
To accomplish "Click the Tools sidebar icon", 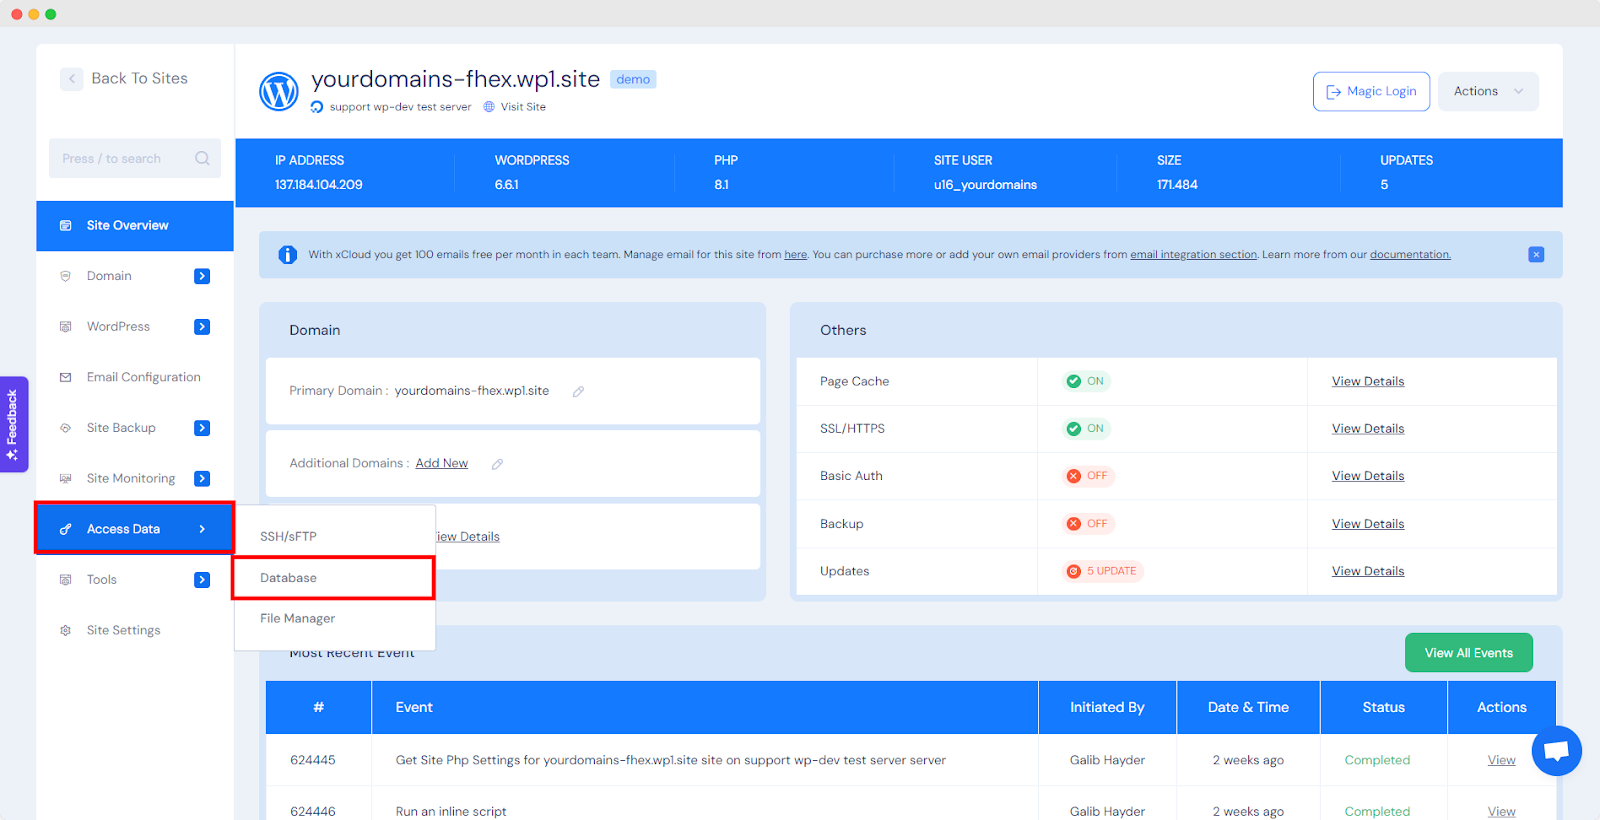I will [x=66, y=580].
